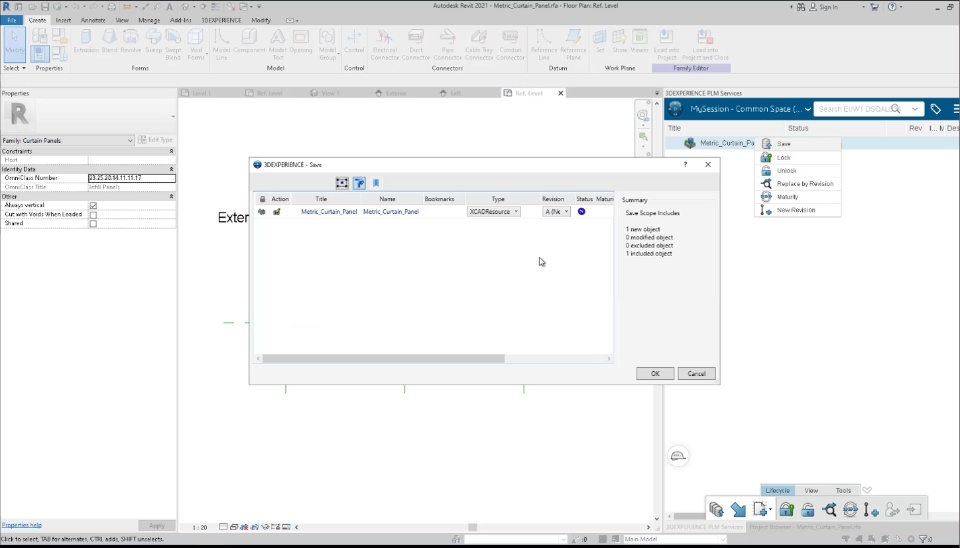Select the Reference Plane tool

573,44
